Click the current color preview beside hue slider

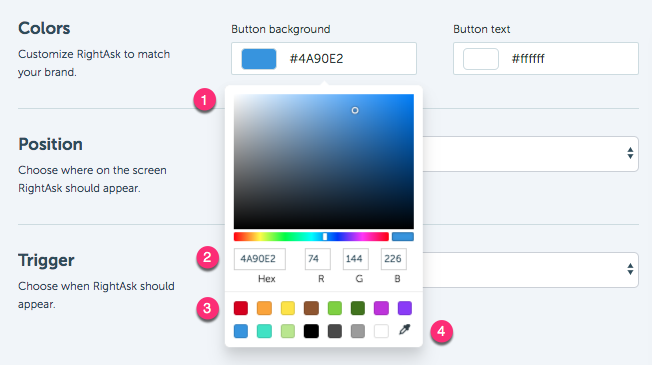click(x=403, y=237)
